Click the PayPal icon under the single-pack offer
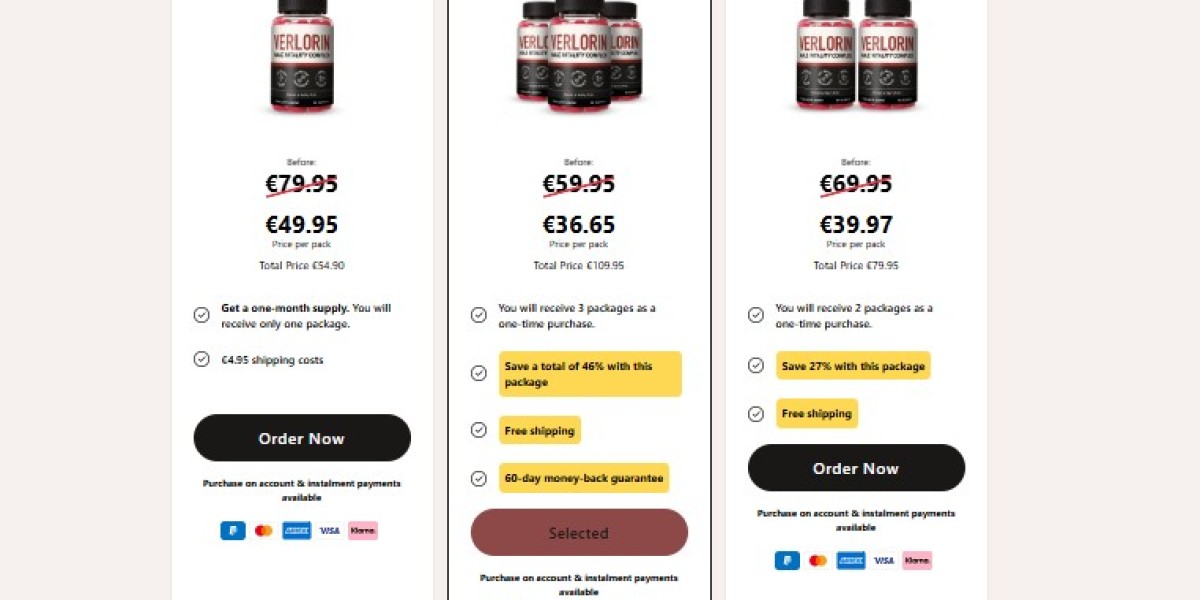 (x=233, y=531)
